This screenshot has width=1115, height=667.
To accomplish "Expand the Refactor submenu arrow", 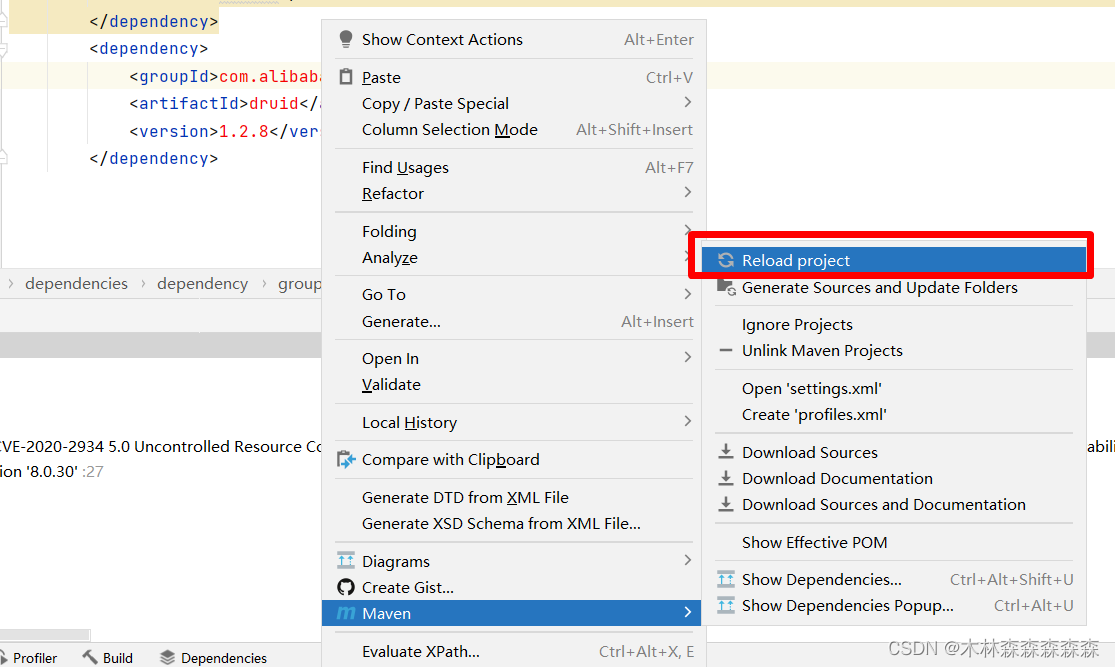I will click(x=687, y=193).
